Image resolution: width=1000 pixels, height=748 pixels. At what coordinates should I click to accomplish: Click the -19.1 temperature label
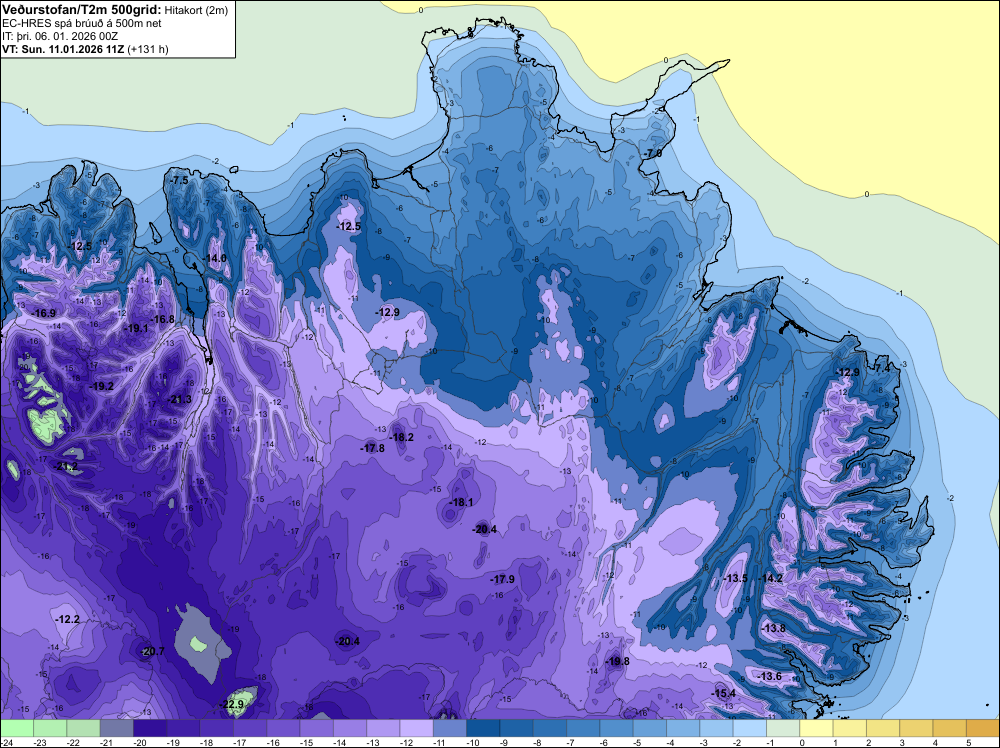pos(135,328)
